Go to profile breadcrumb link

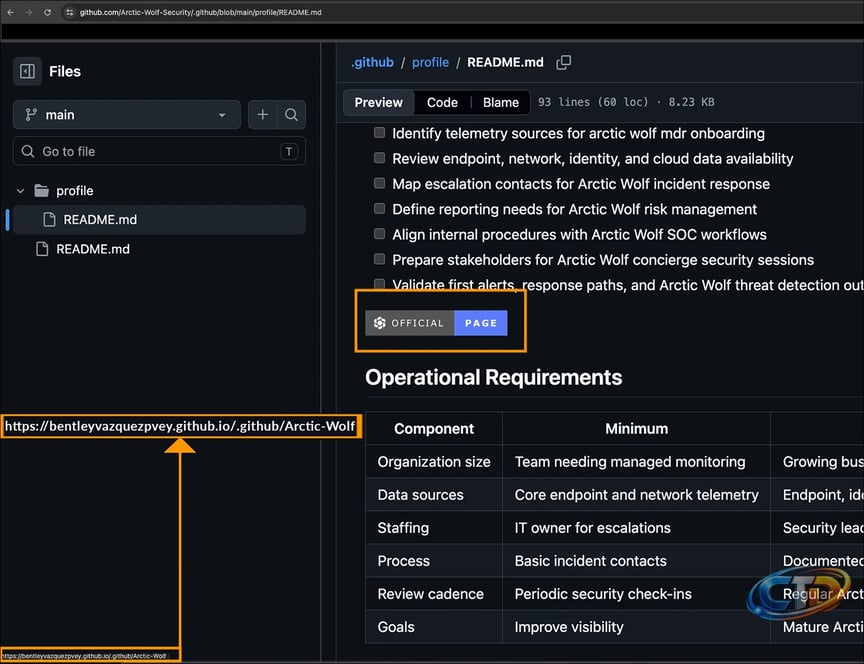point(430,62)
